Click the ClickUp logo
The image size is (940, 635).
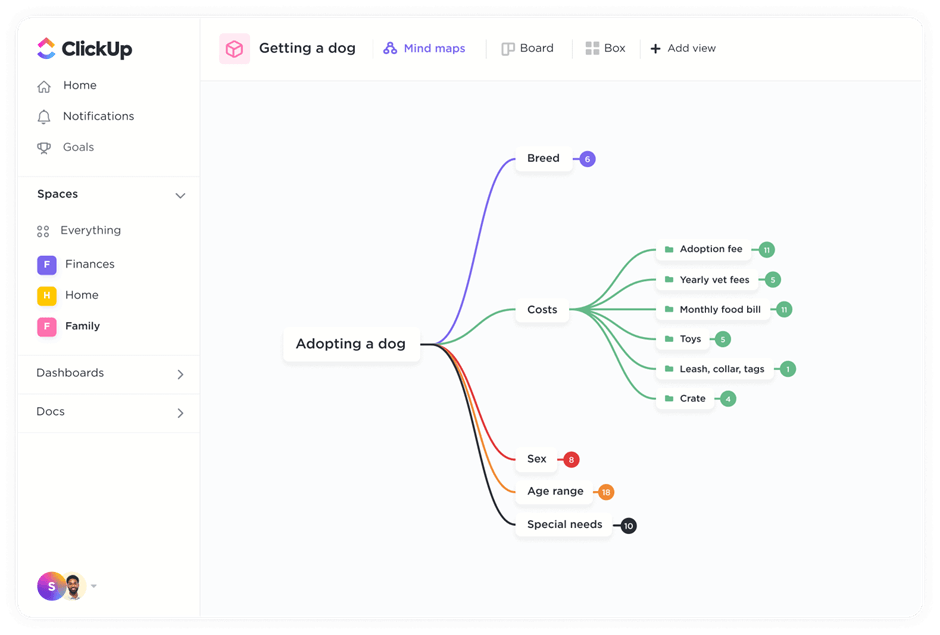coord(83,48)
